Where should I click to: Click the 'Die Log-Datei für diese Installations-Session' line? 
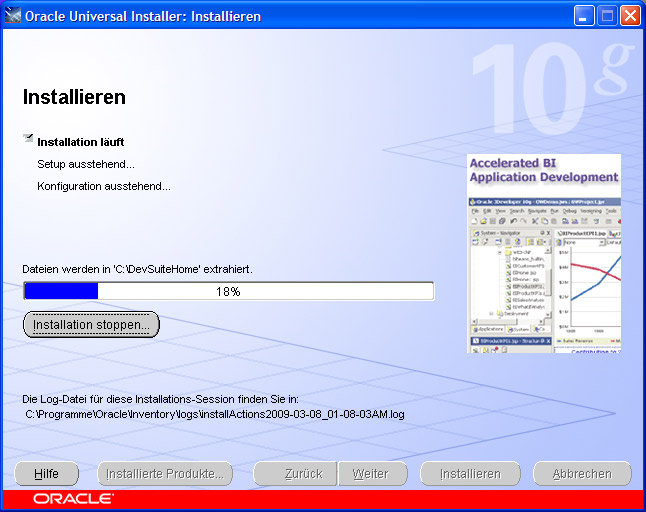click(160, 399)
